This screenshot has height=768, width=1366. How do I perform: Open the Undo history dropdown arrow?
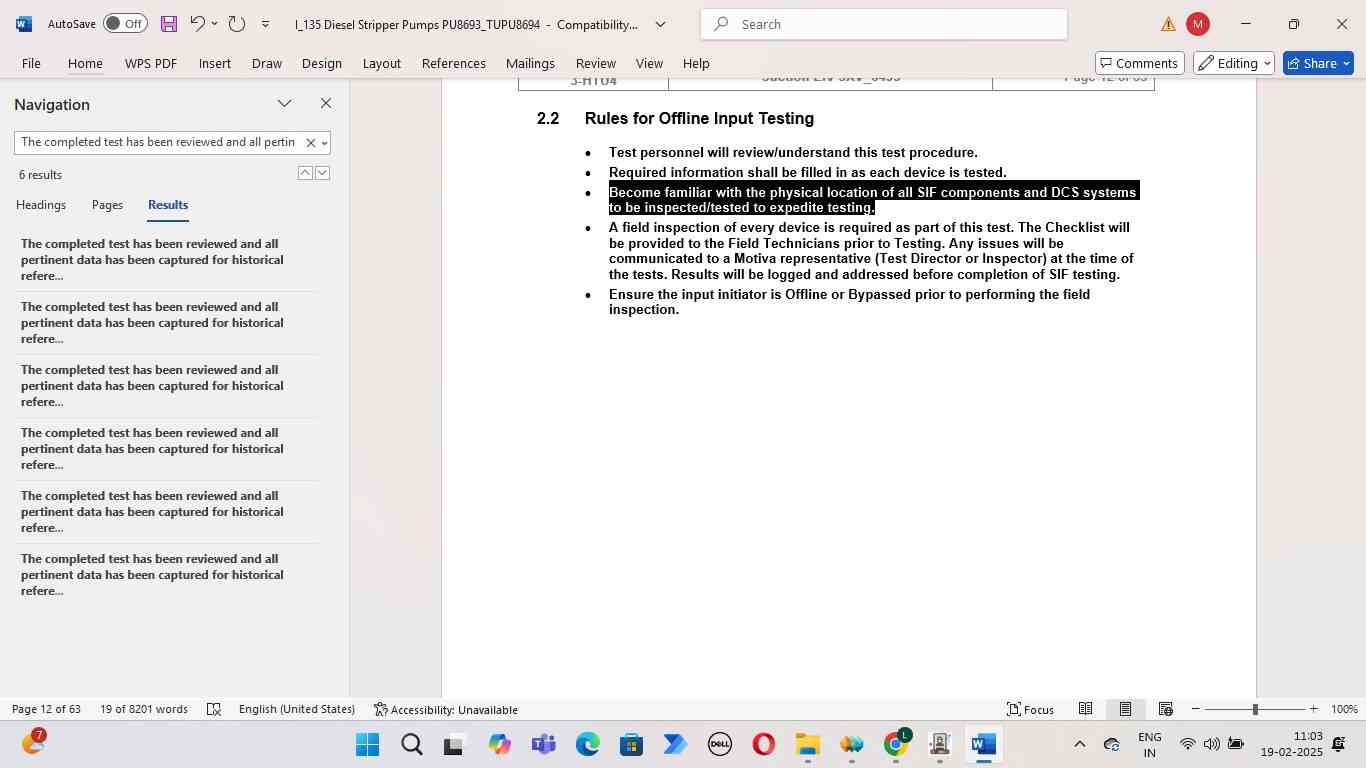(214, 23)
